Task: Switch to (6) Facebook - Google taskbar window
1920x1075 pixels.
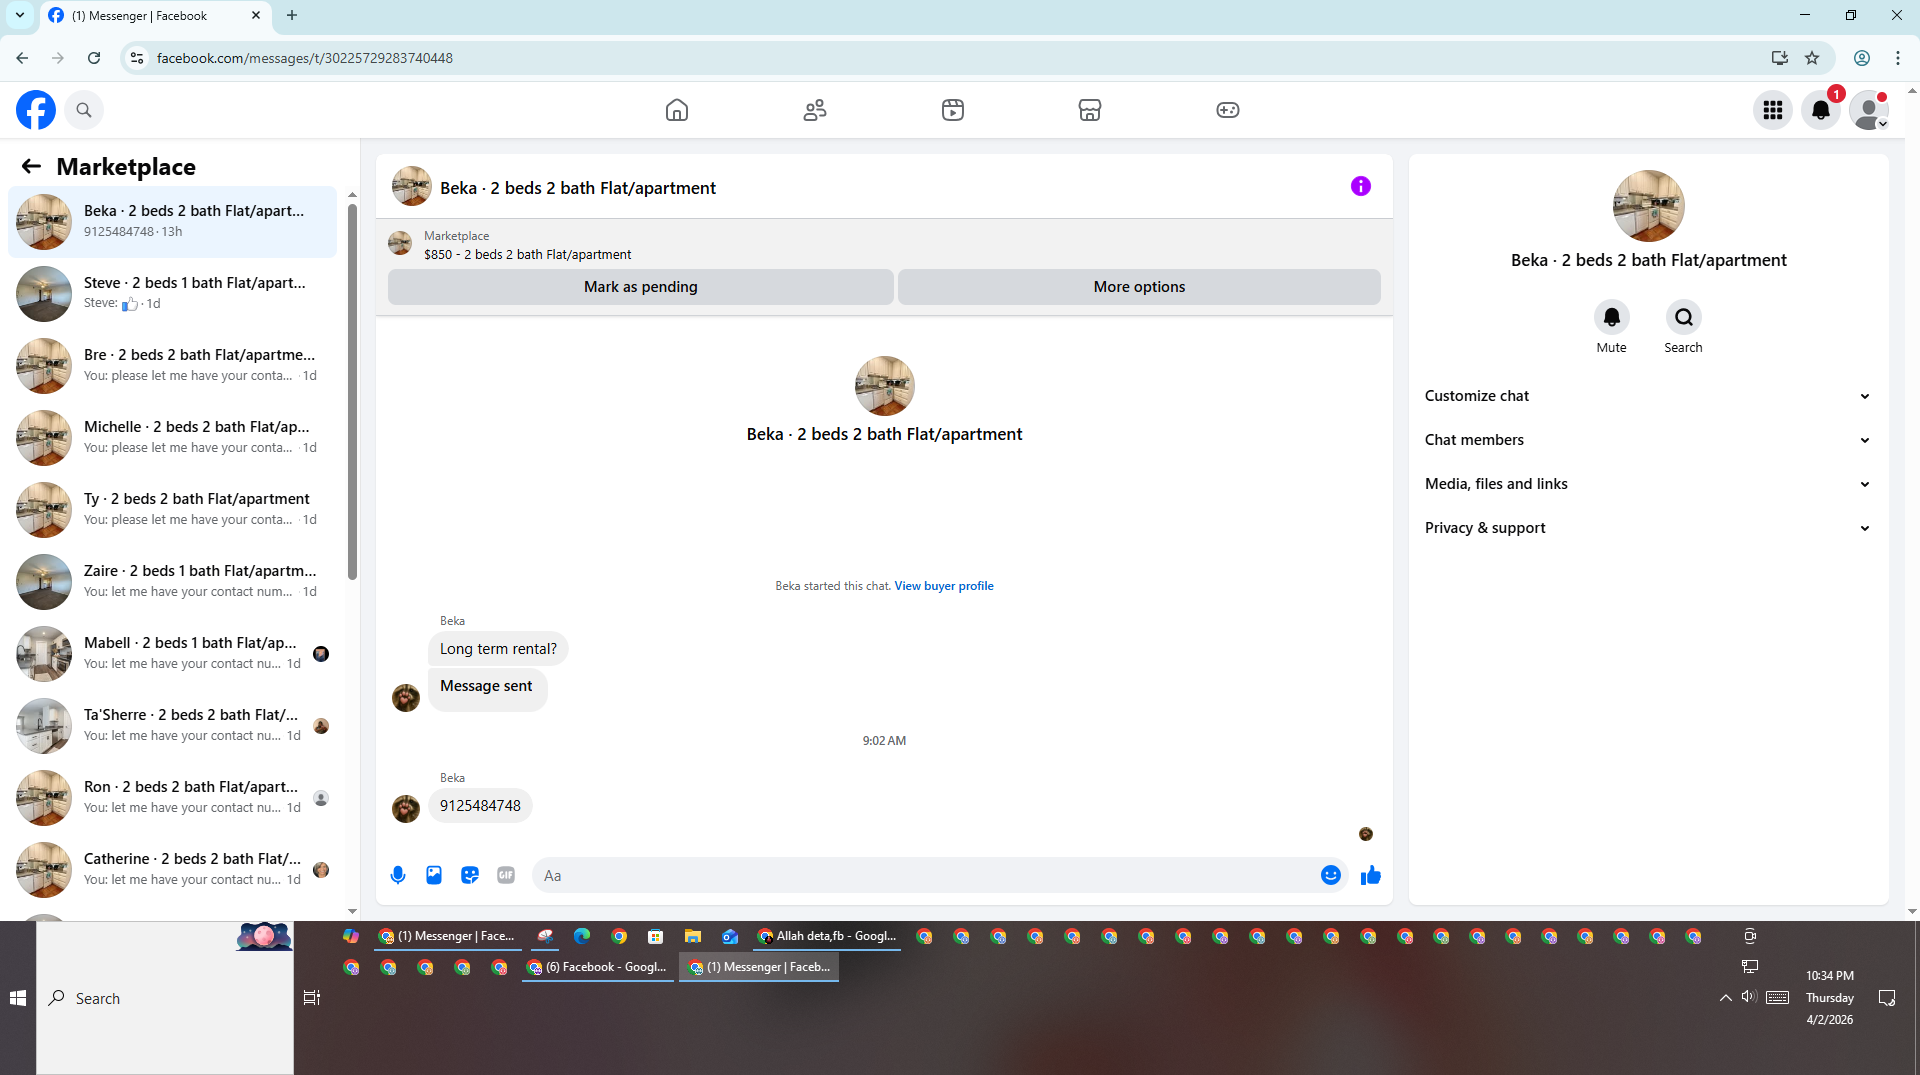Action: 597,967
